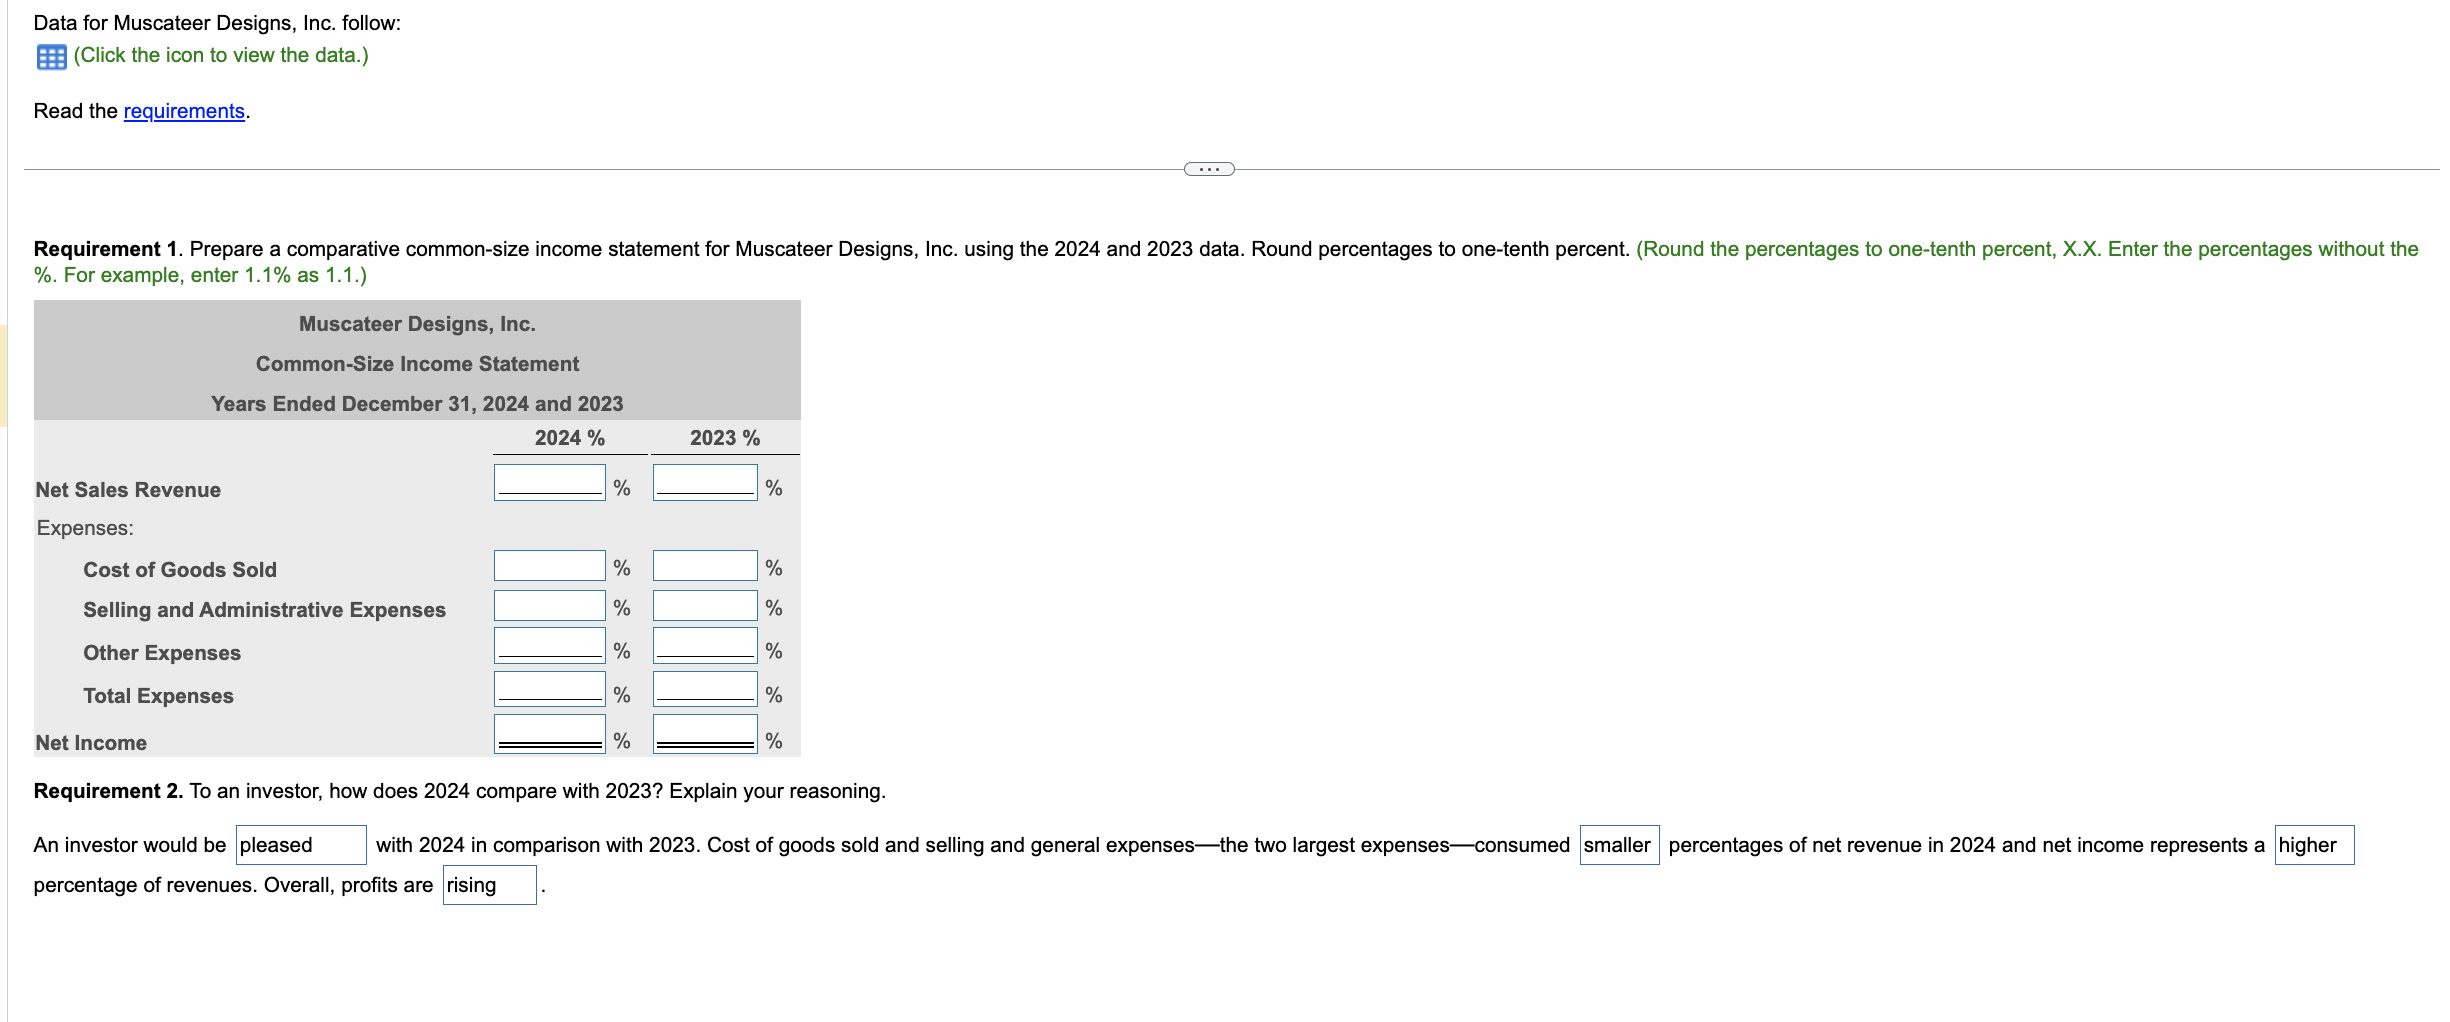The height and width of the screenshot is (1022, 2450).
Task: Click the 'Net Sales Revenue' row label
Action: pyautogui.click(x=128, y=490)
